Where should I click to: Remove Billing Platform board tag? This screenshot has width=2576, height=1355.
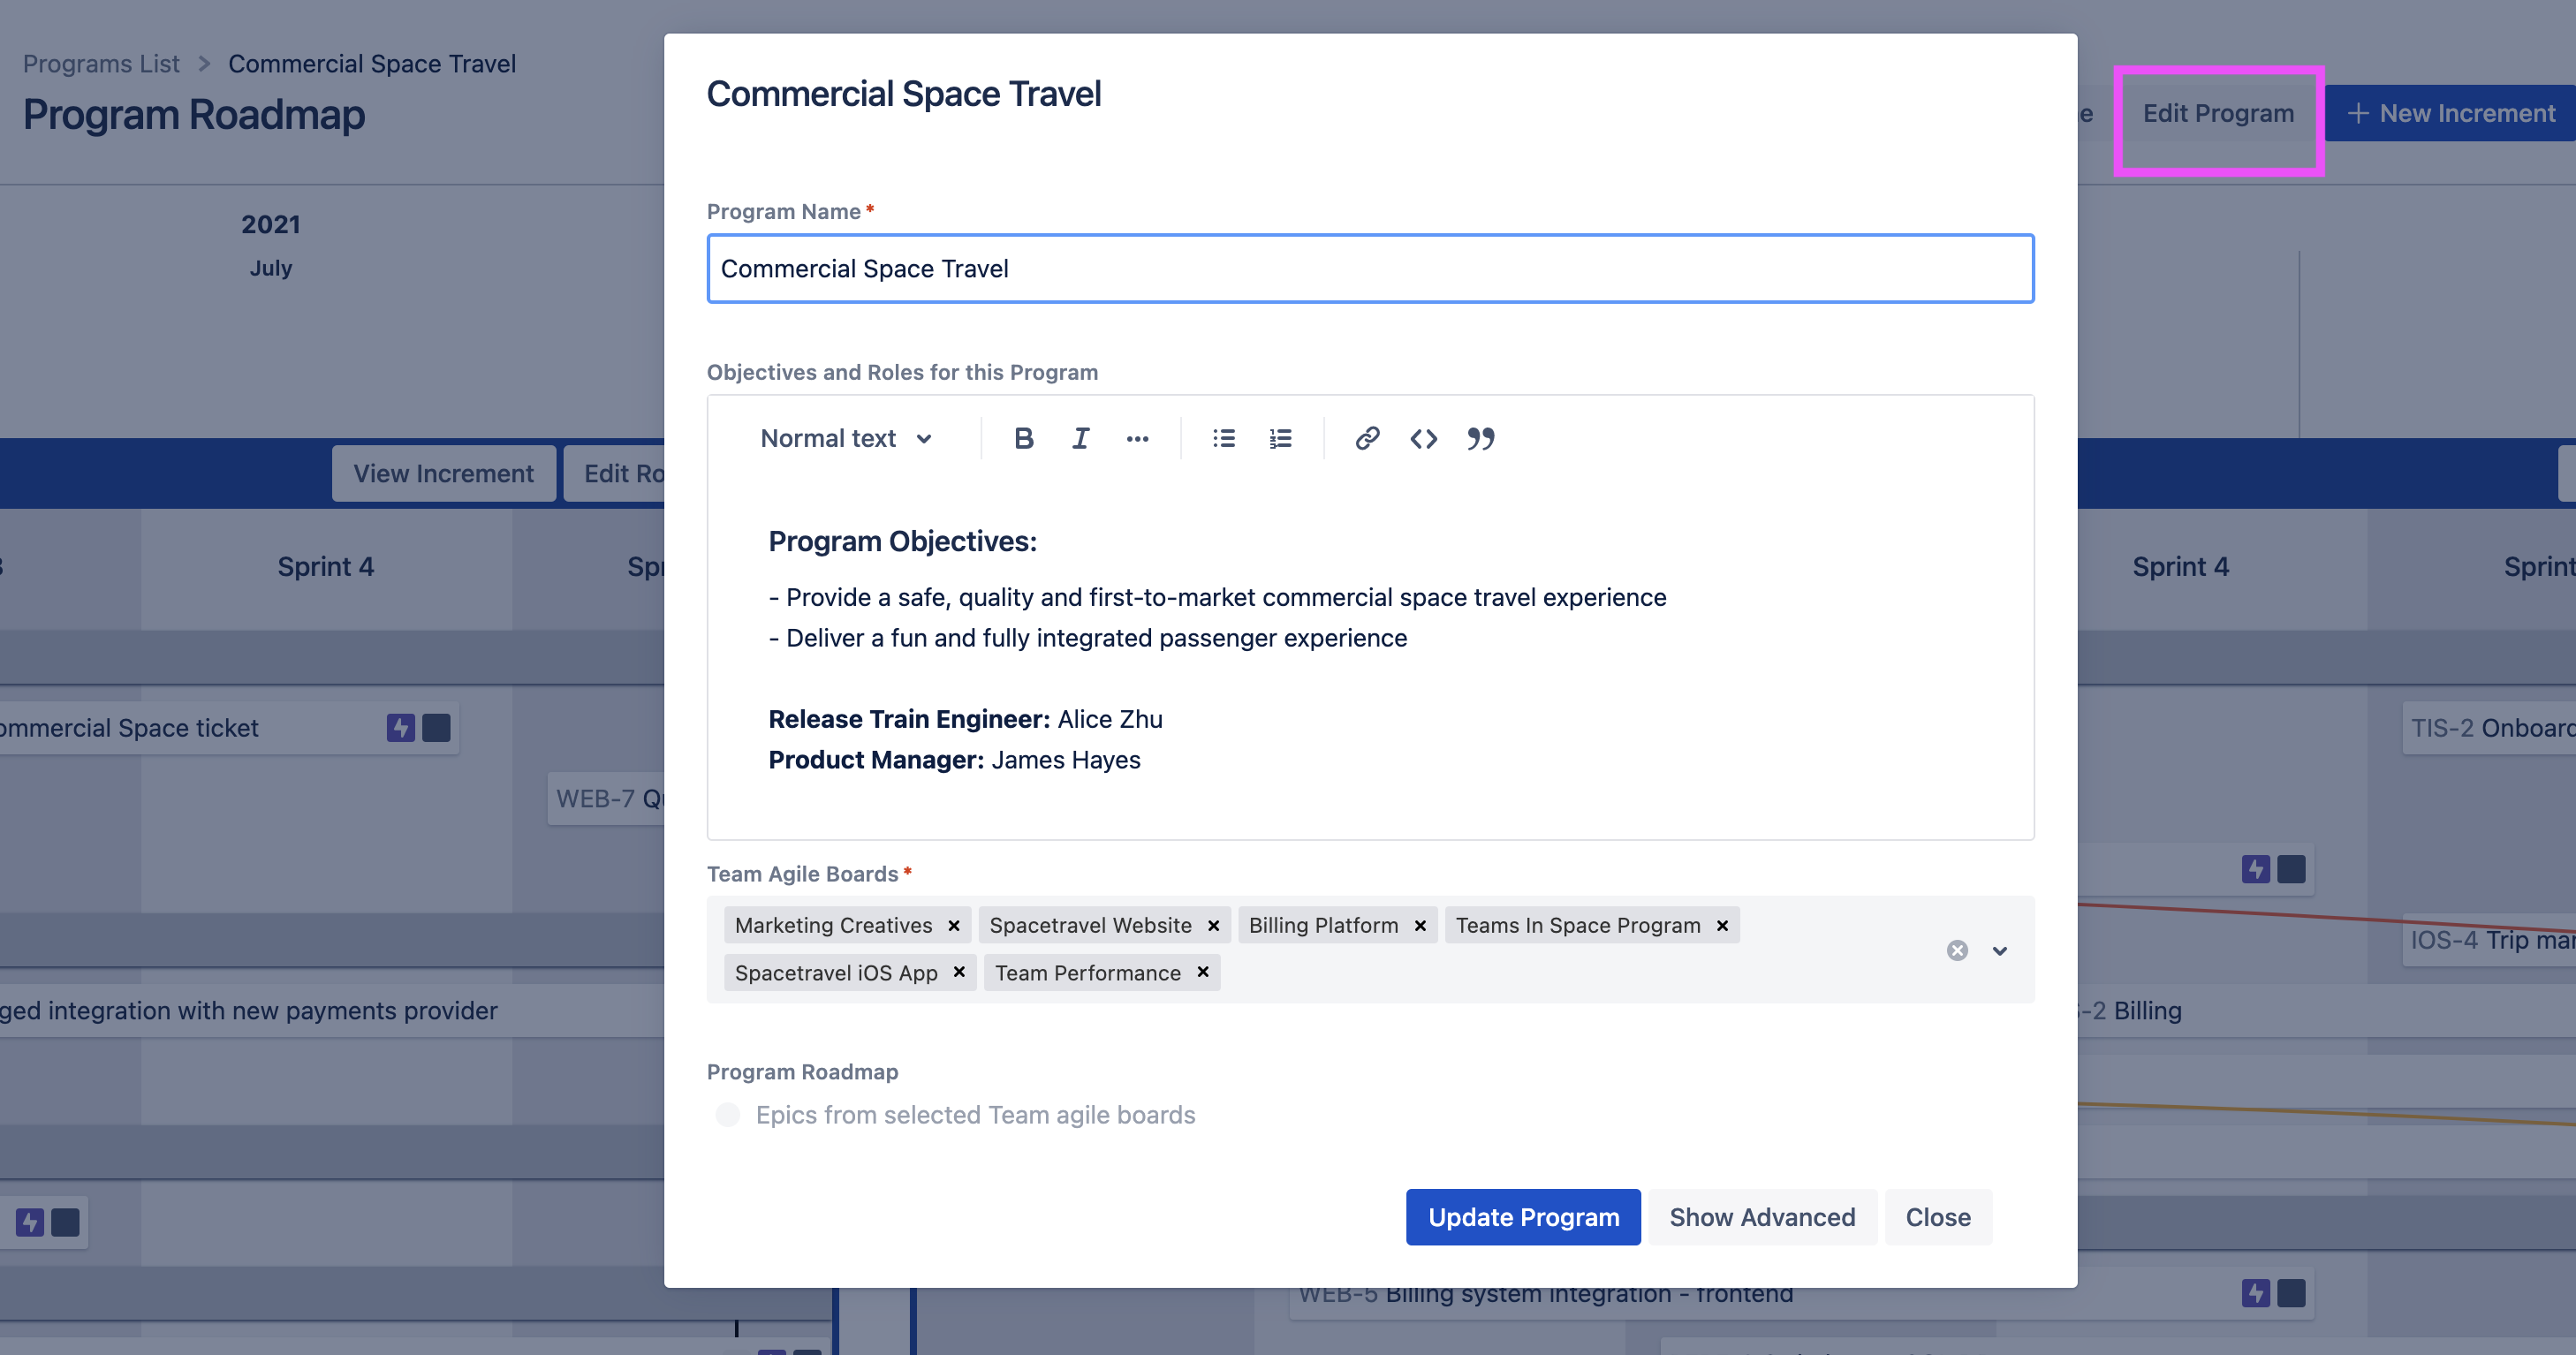click(x=1420, y=925)
